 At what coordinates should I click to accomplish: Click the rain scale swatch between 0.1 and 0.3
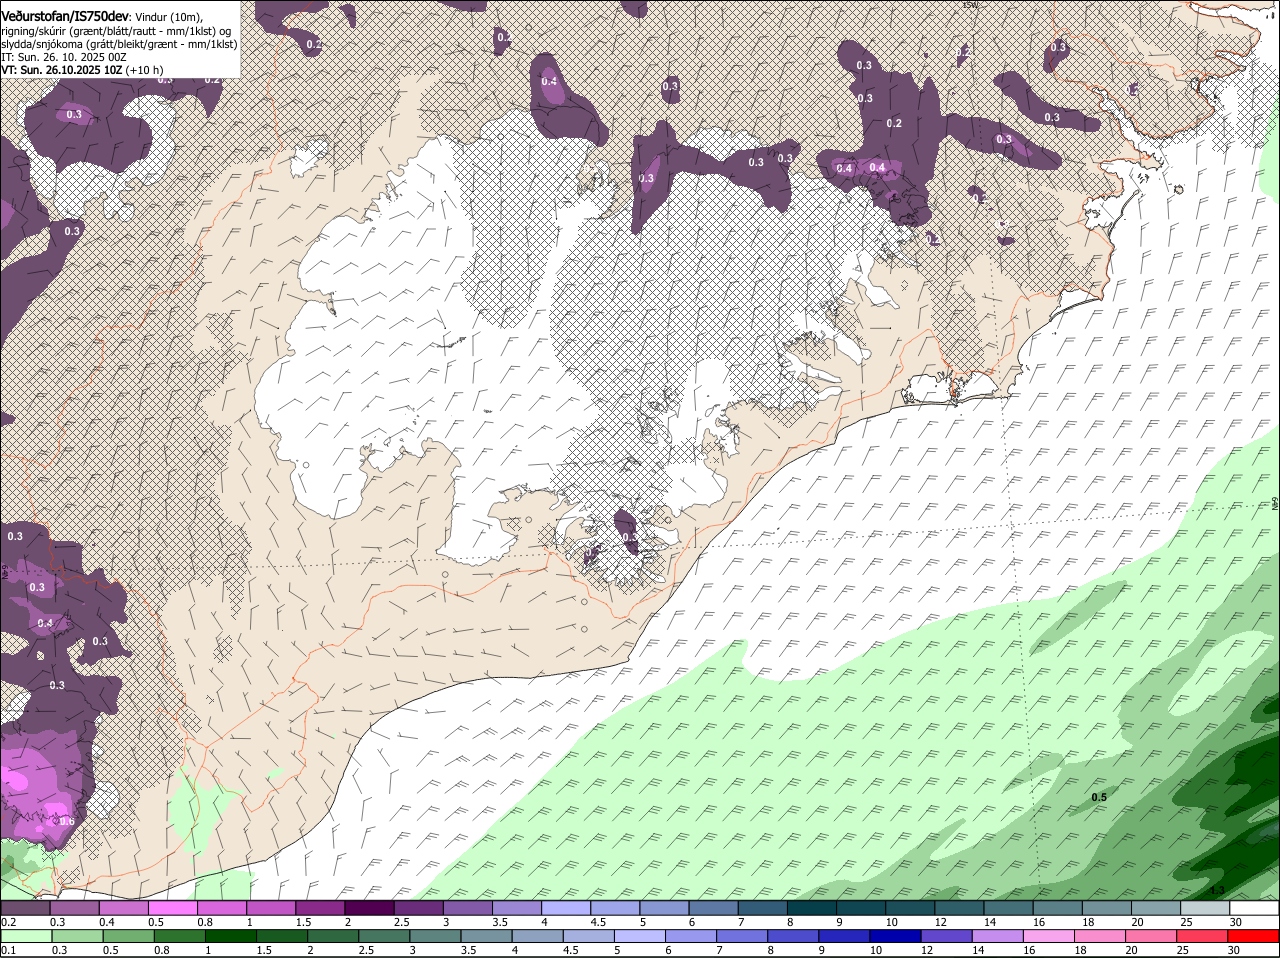[x=26, y=936]
